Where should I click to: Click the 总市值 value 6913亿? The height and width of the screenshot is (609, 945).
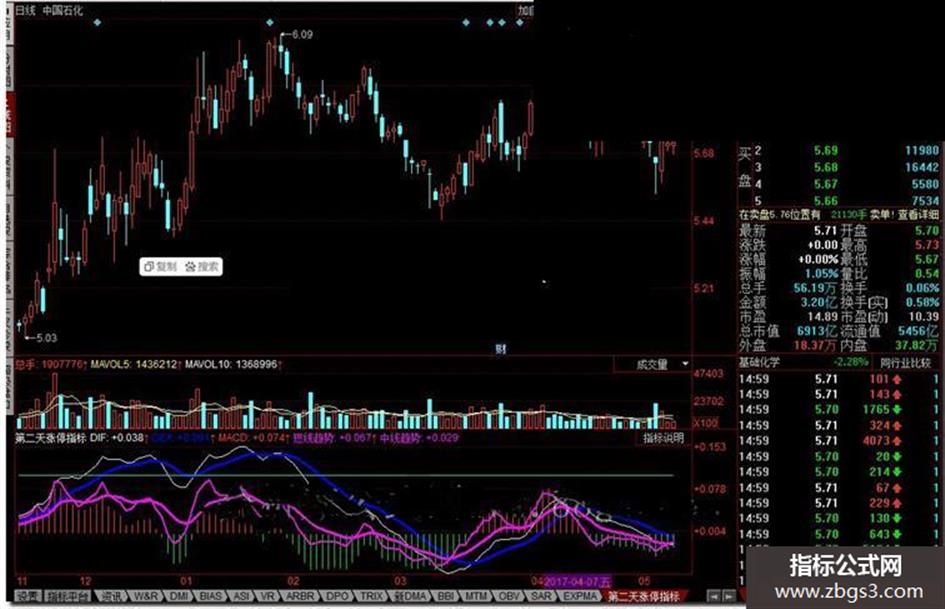pyautogui.click(x=817, y=331)
